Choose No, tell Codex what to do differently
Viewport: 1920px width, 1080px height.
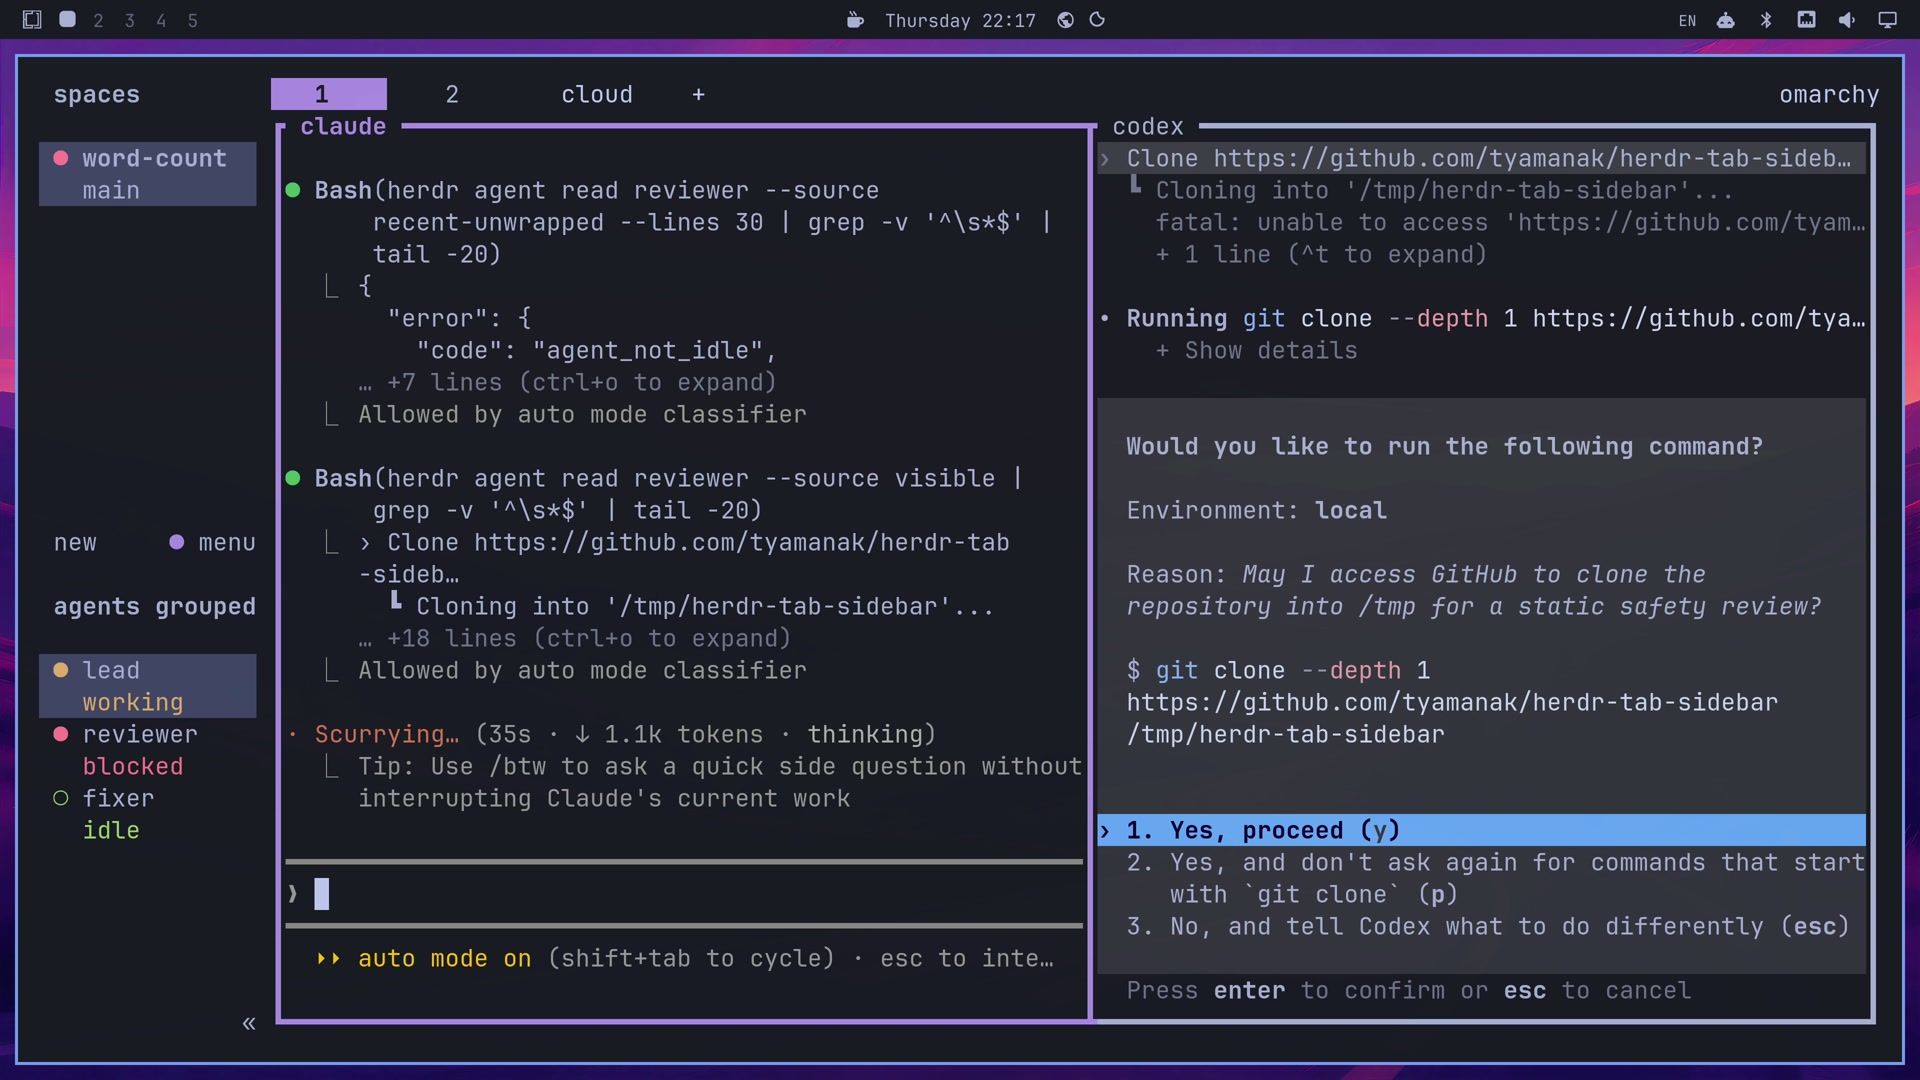click(1488, 926)
